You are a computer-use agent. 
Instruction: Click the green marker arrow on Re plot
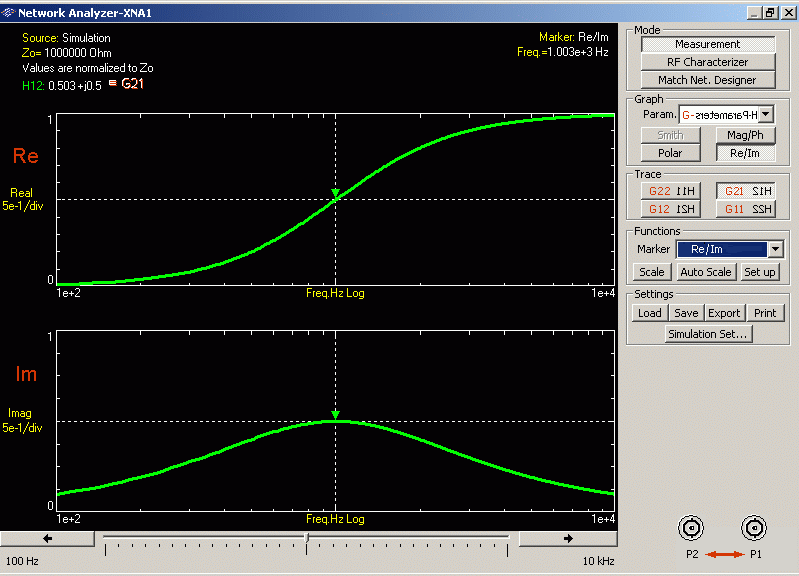(335, 193)
